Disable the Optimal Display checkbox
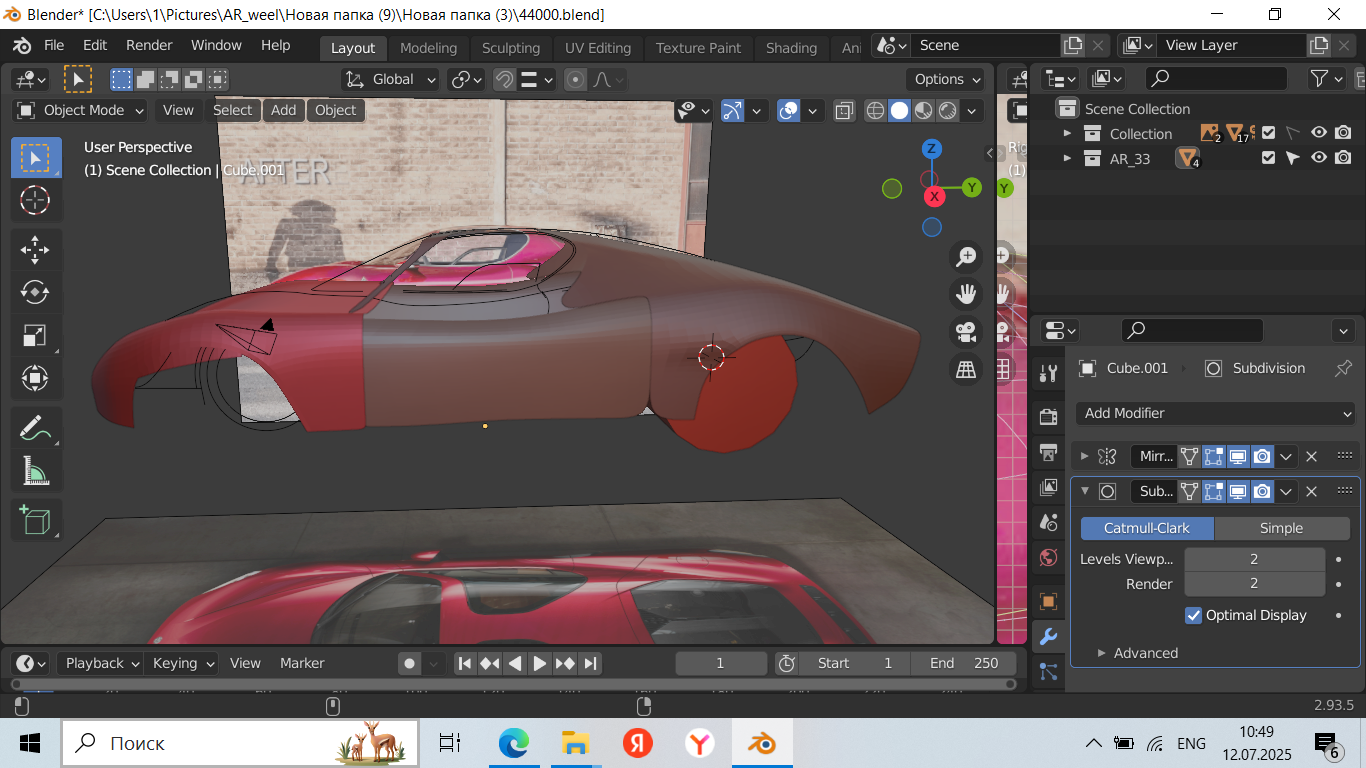The width and height of the screenshot is (1366, 768). (1193, 615)
